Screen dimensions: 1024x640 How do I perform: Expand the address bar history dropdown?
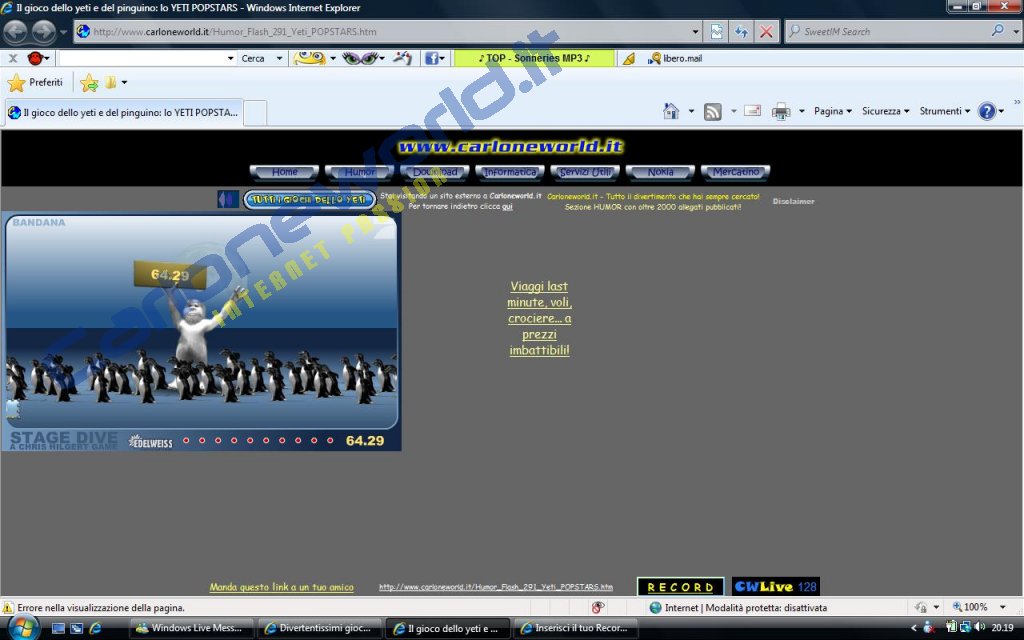tap(695, 31)
